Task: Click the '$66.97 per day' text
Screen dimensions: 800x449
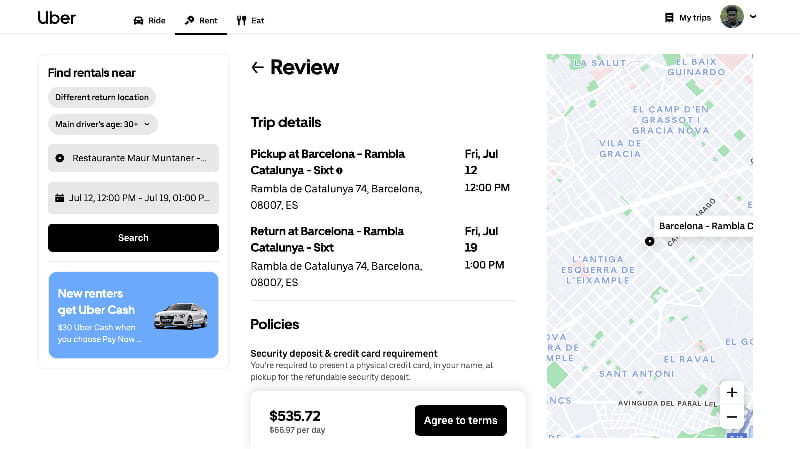Action: 297,430
